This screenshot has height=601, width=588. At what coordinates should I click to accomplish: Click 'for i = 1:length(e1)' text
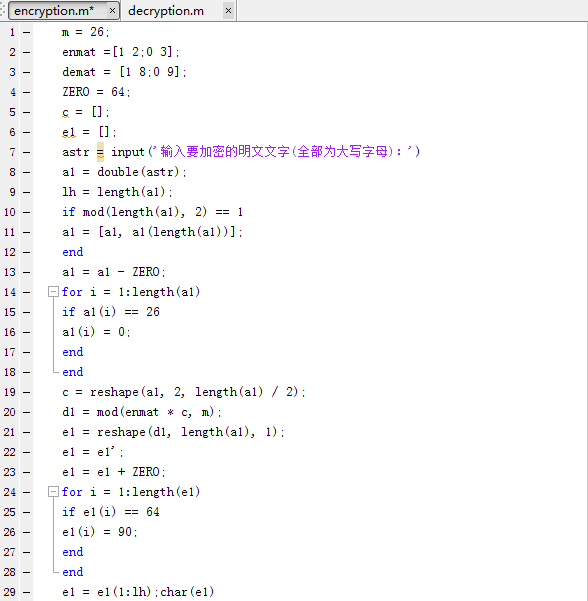coord(131,492)
